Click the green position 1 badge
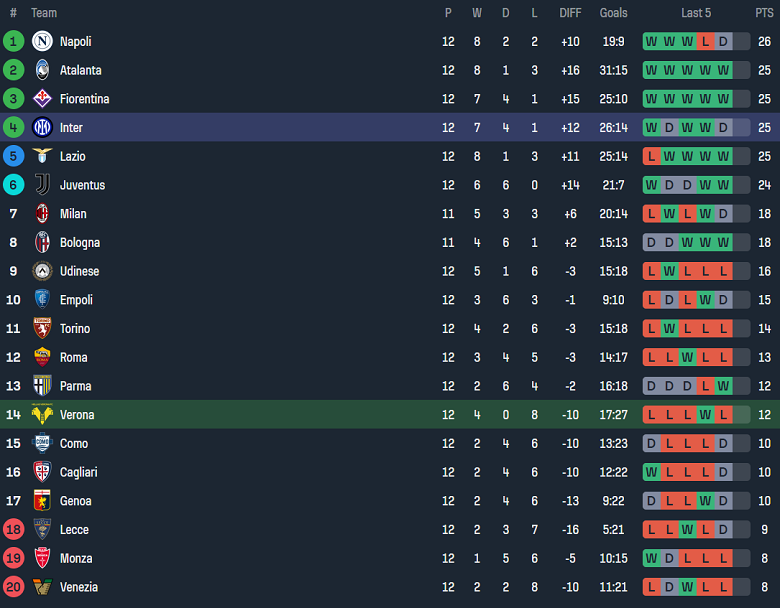Viewport: 780px width, 608px height. (x=13, y=41)
